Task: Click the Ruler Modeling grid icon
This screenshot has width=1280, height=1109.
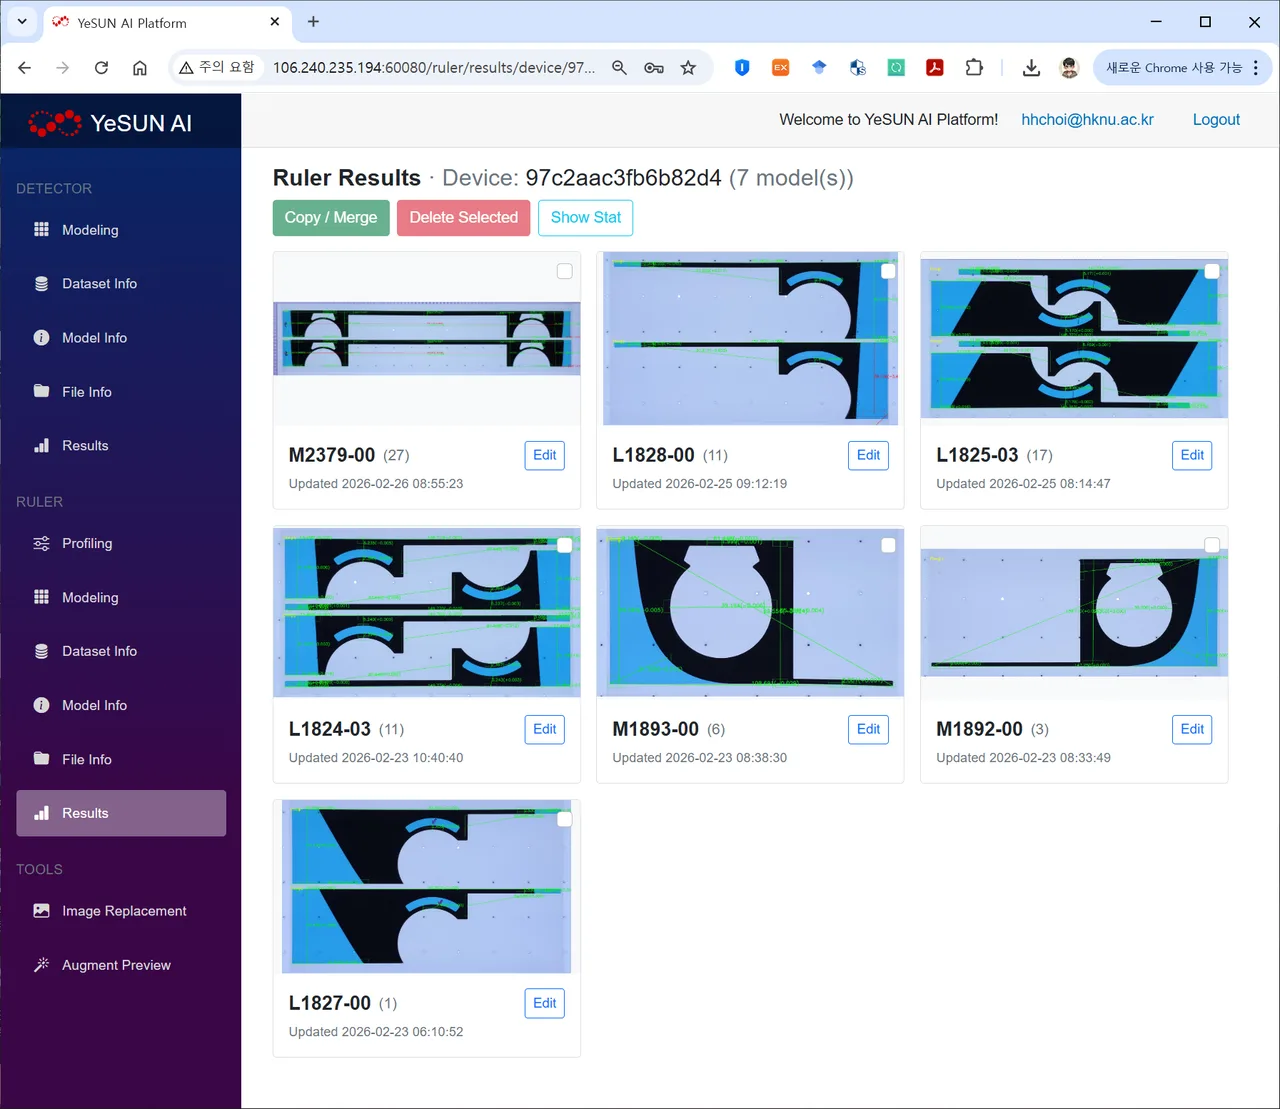Action: pyautogui.click(x=41, y=597)
